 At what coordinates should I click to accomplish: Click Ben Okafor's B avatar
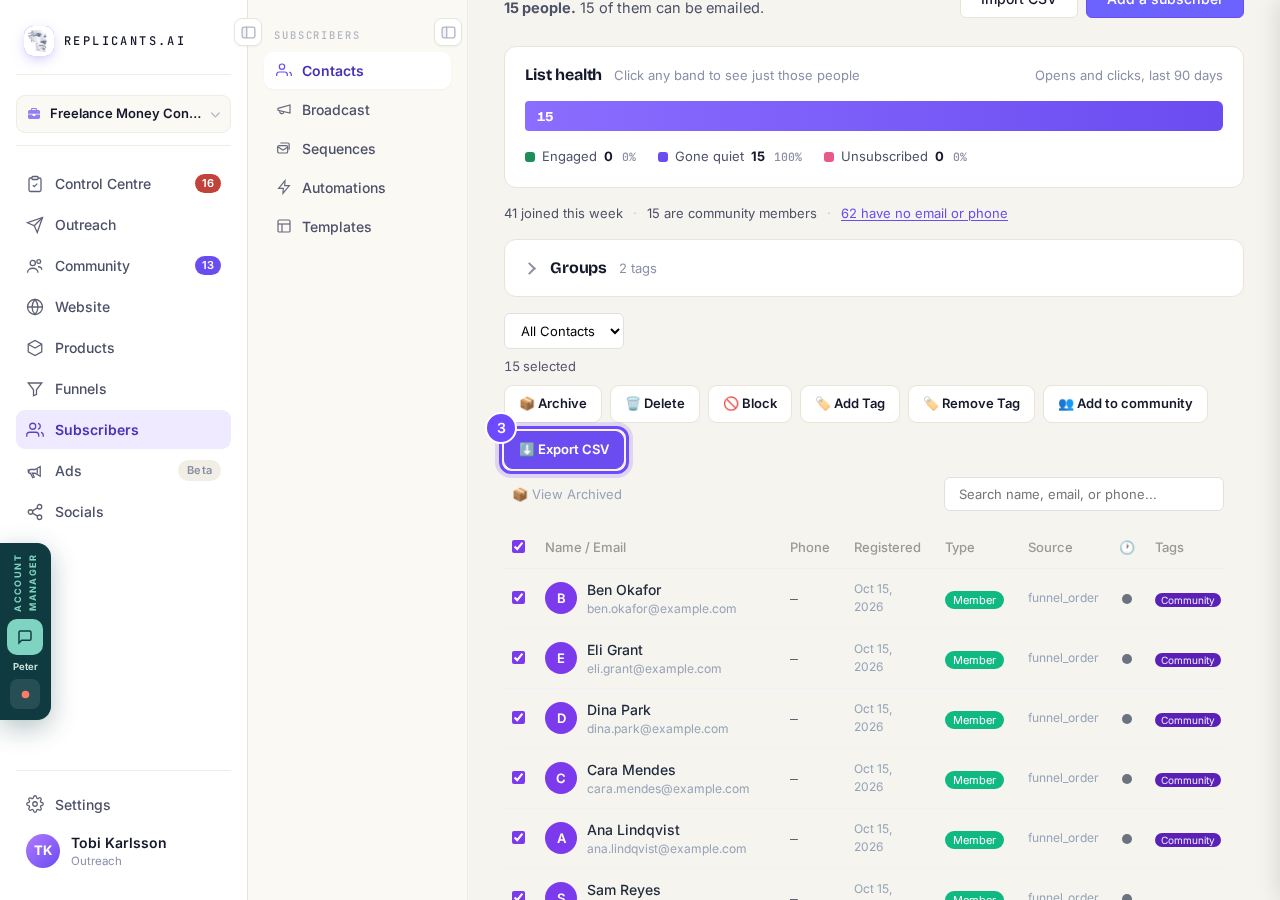[x=561, y=598]
